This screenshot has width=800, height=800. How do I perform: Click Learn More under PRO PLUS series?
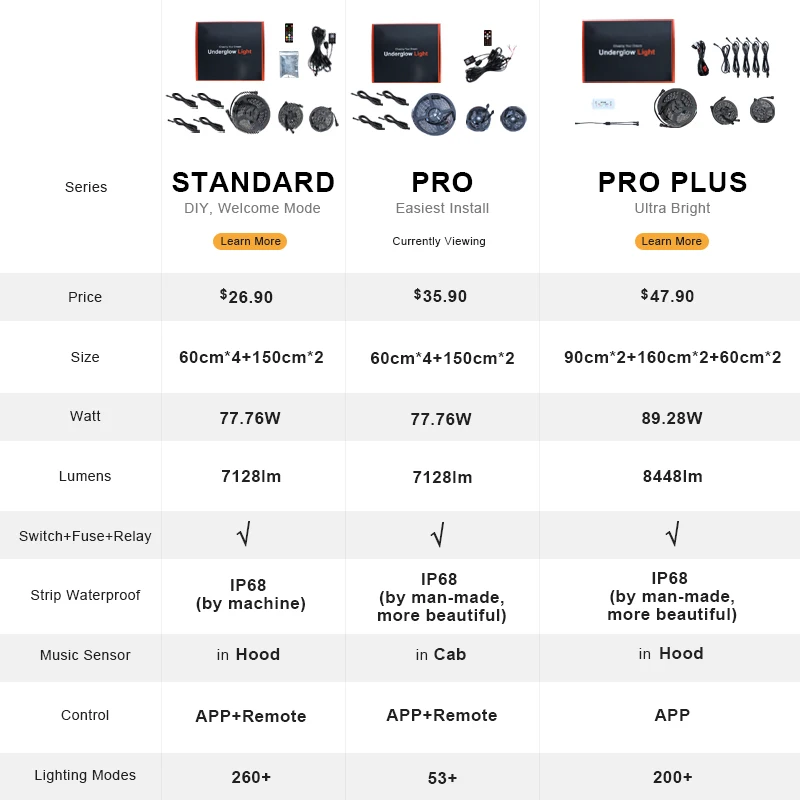point(671,241)
